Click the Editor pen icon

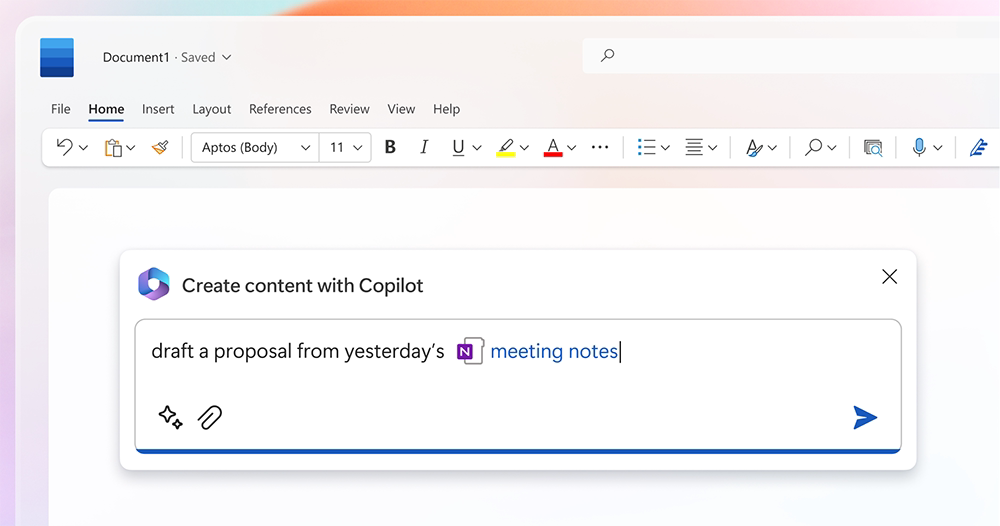point(978,148)
